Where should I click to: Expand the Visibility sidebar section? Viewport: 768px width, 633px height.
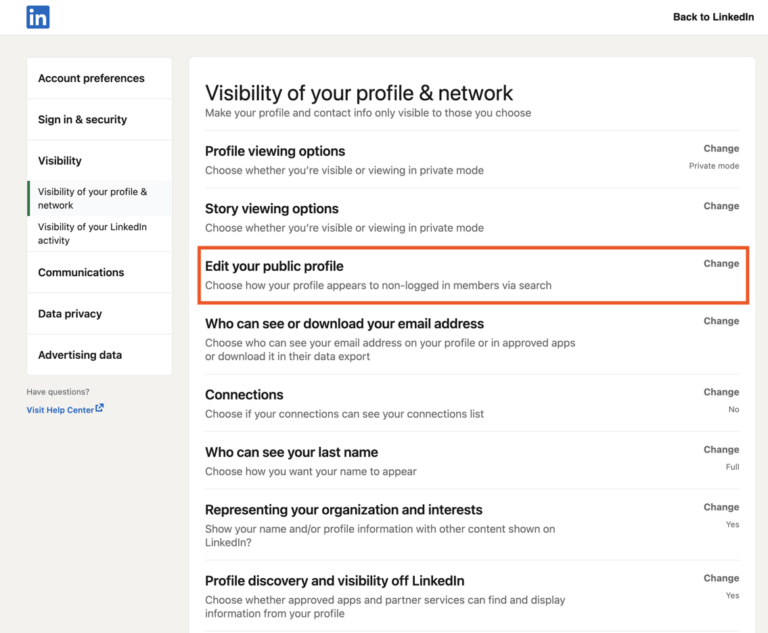coord(60,160)
